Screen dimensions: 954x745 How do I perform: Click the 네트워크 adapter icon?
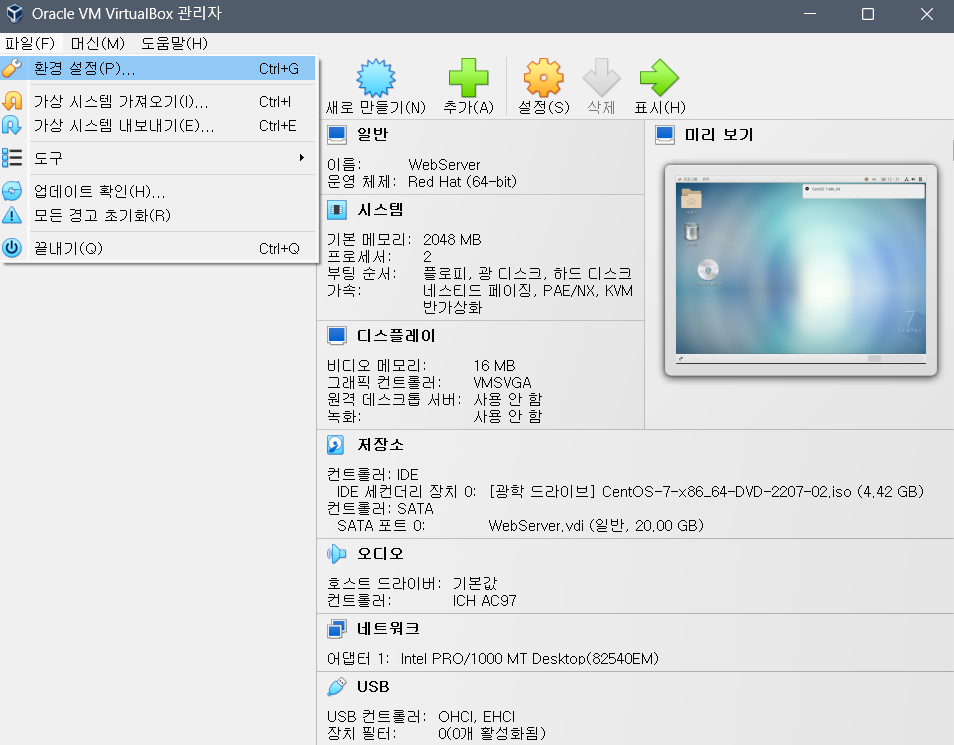point(336,629)
